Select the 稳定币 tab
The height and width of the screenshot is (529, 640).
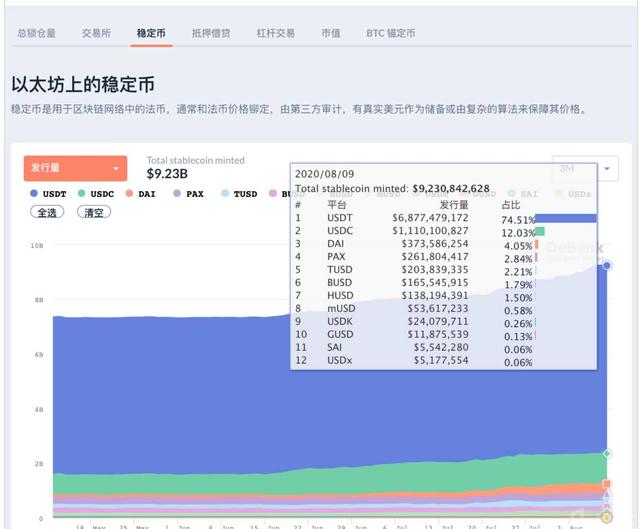(151, 33)
